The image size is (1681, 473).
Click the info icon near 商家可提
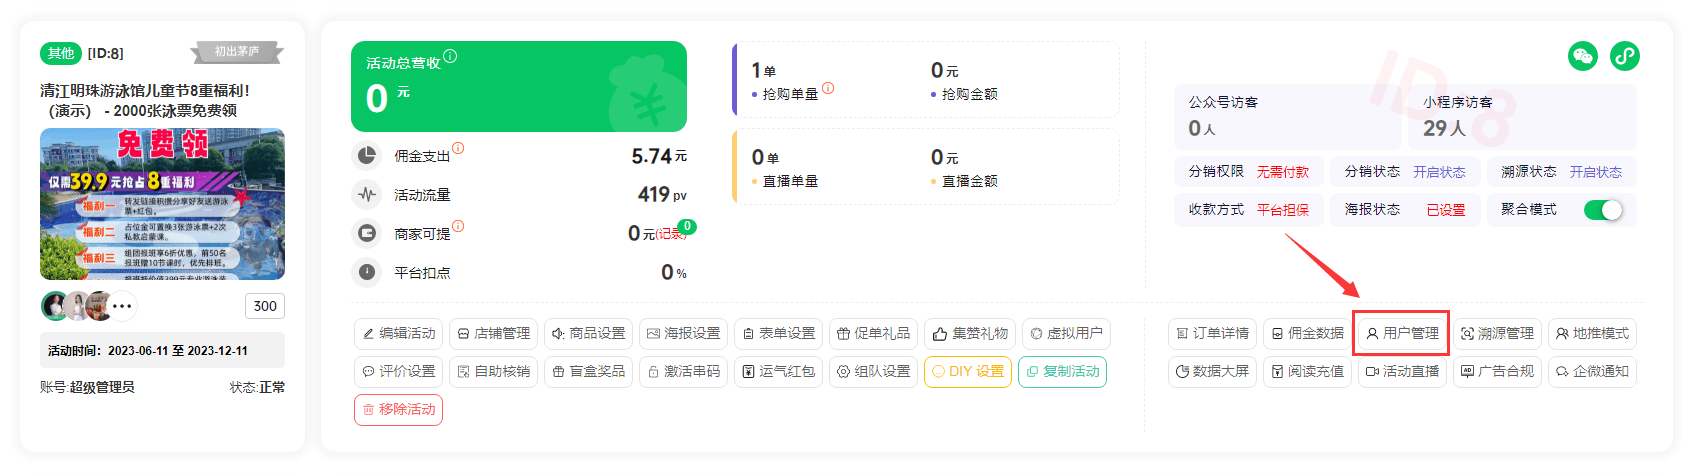coord(458,226)
